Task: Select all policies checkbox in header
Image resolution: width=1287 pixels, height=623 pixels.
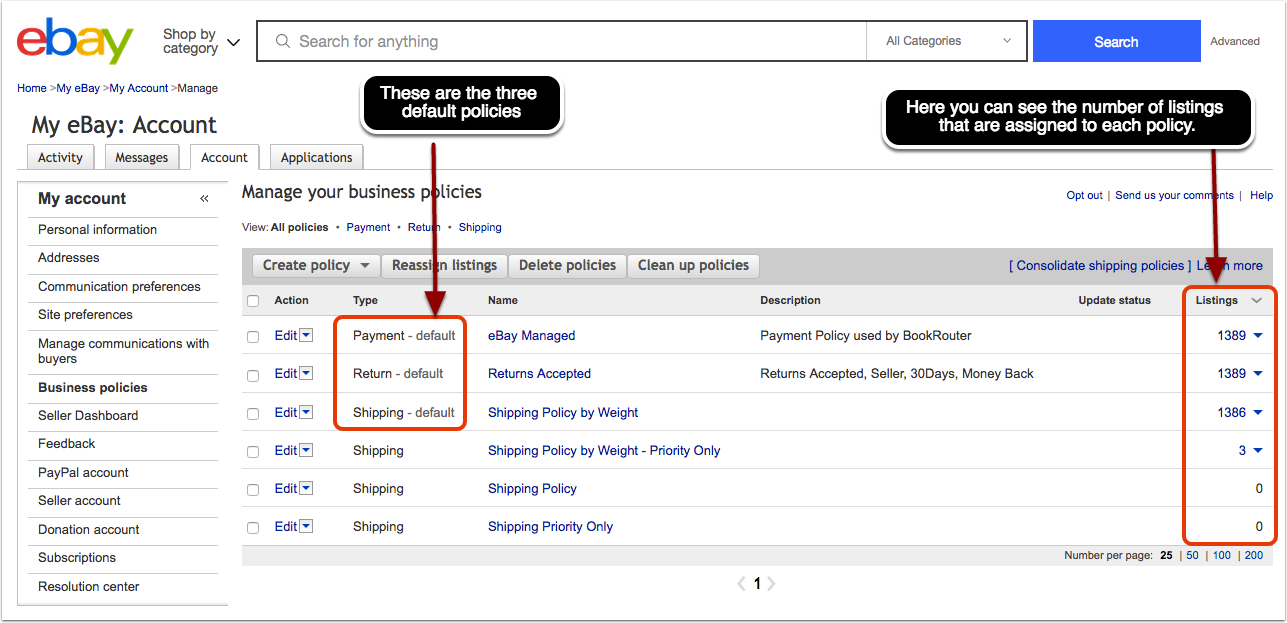Action: point(253,301)
